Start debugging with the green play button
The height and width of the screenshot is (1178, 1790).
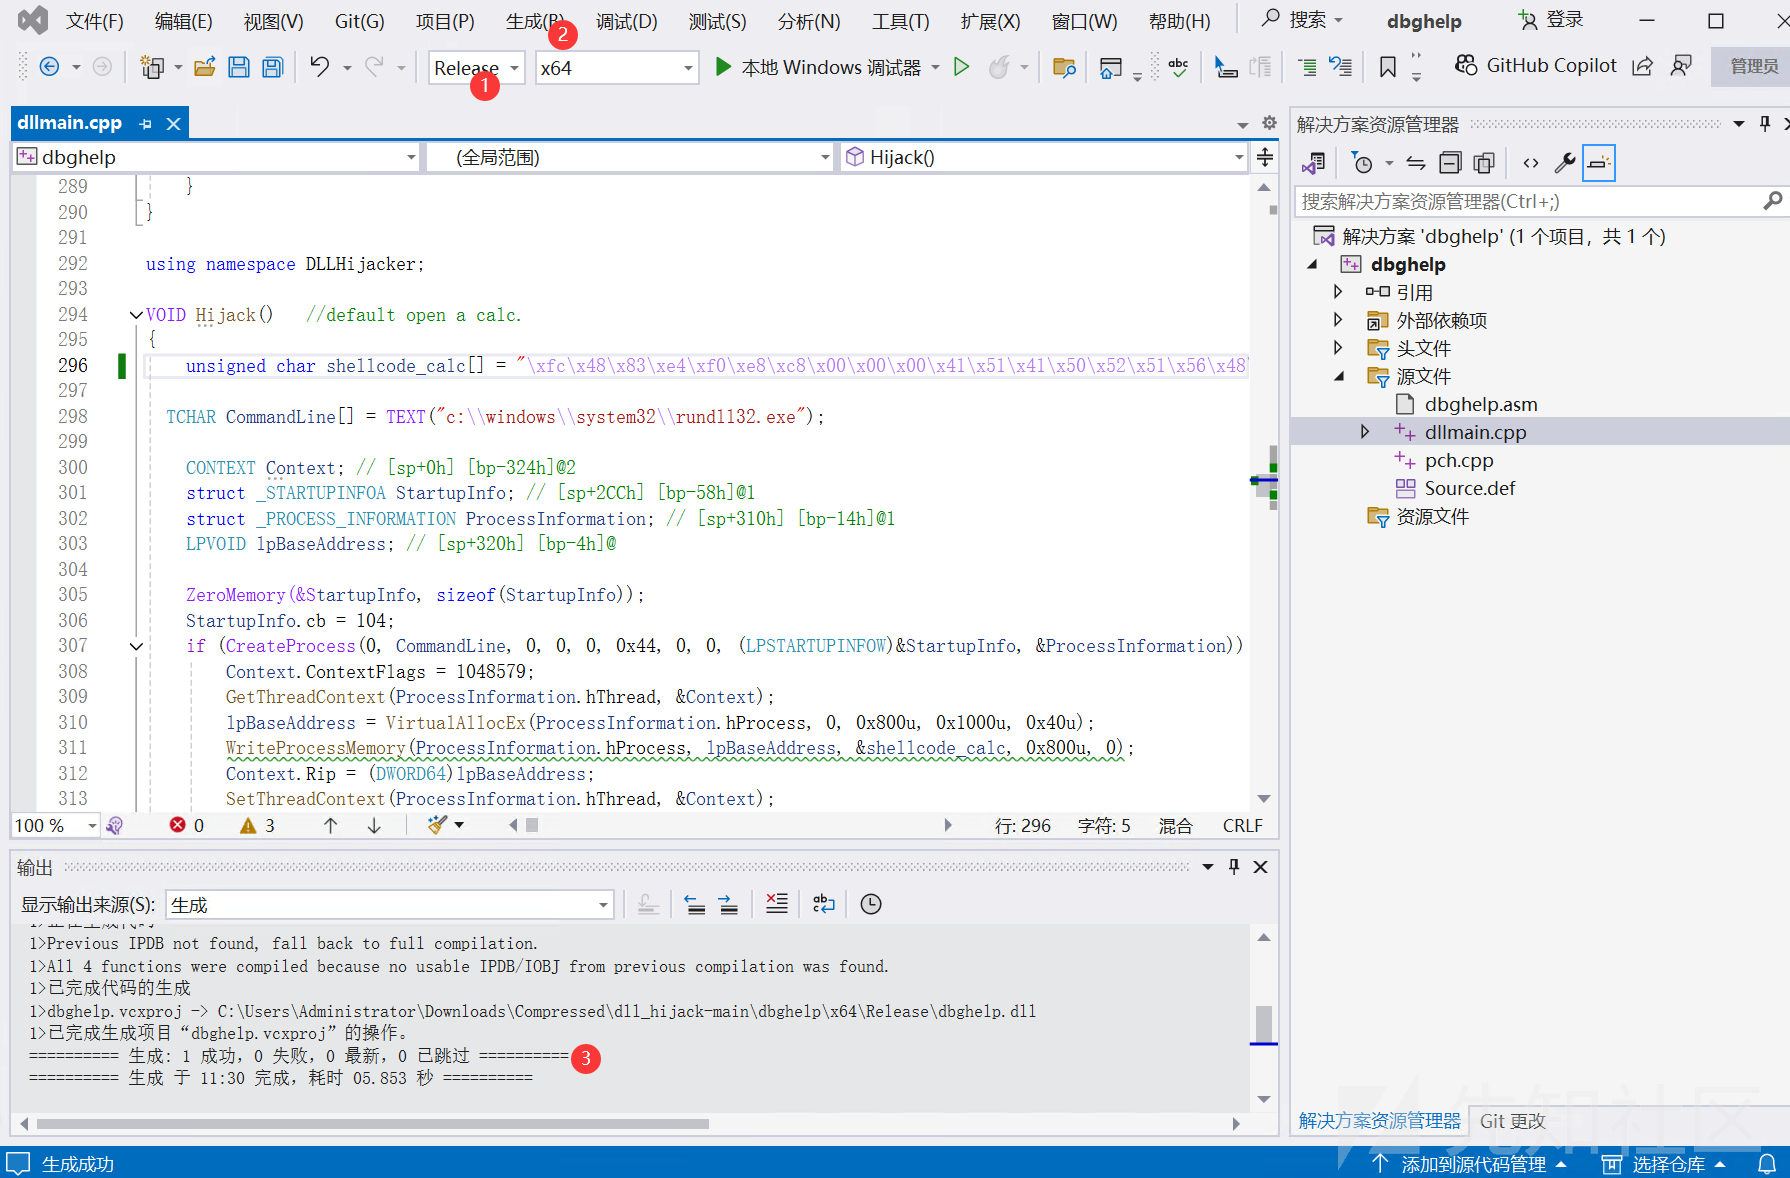pos(723,67)
